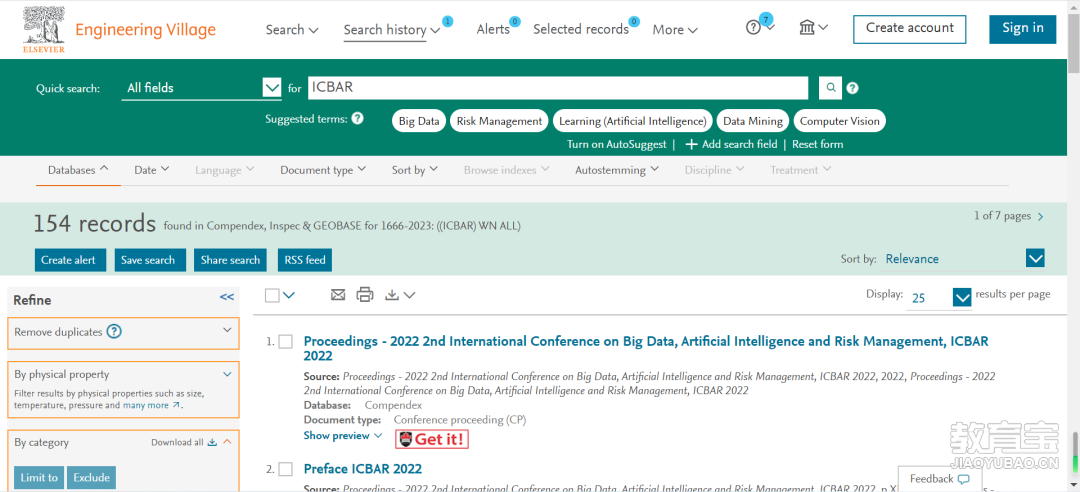Image resolution: width=1080 pixels, height=492 pixels.
Task: Expand By physical property section
Action: pyautogui.click(x=227, y=374)
